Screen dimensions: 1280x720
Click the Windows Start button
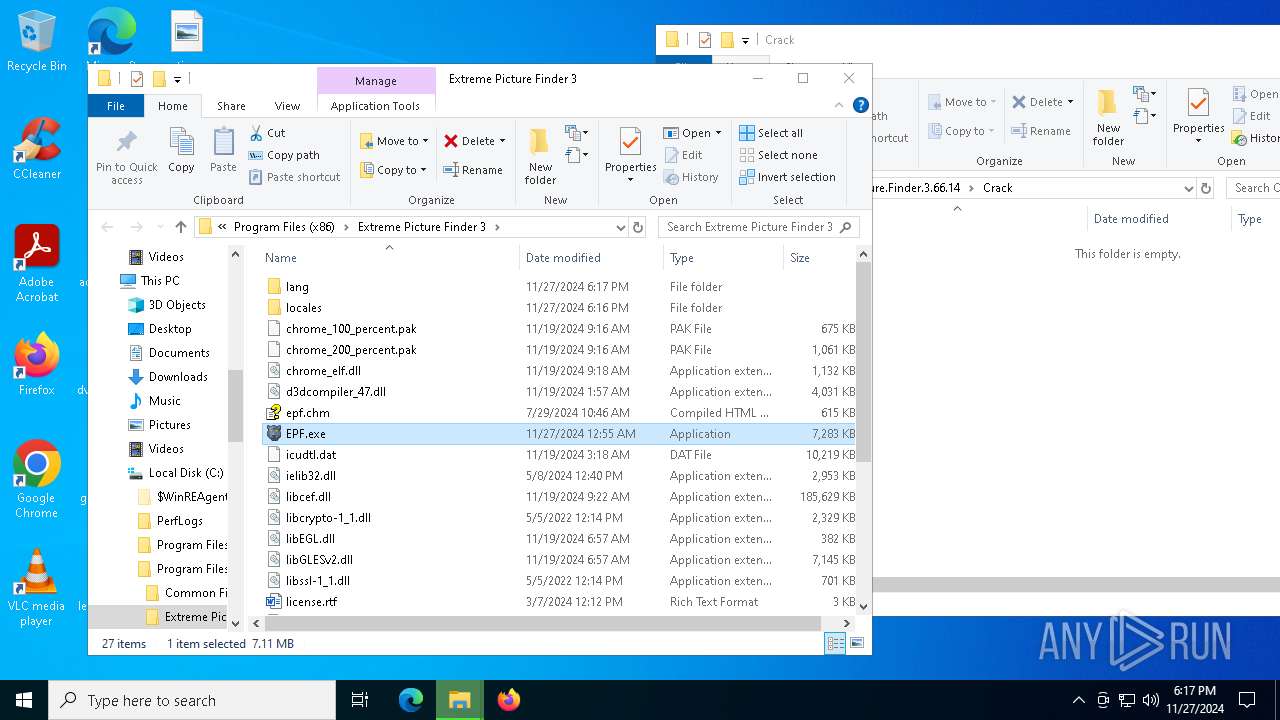pyautogui.click(x=24, y=700)
